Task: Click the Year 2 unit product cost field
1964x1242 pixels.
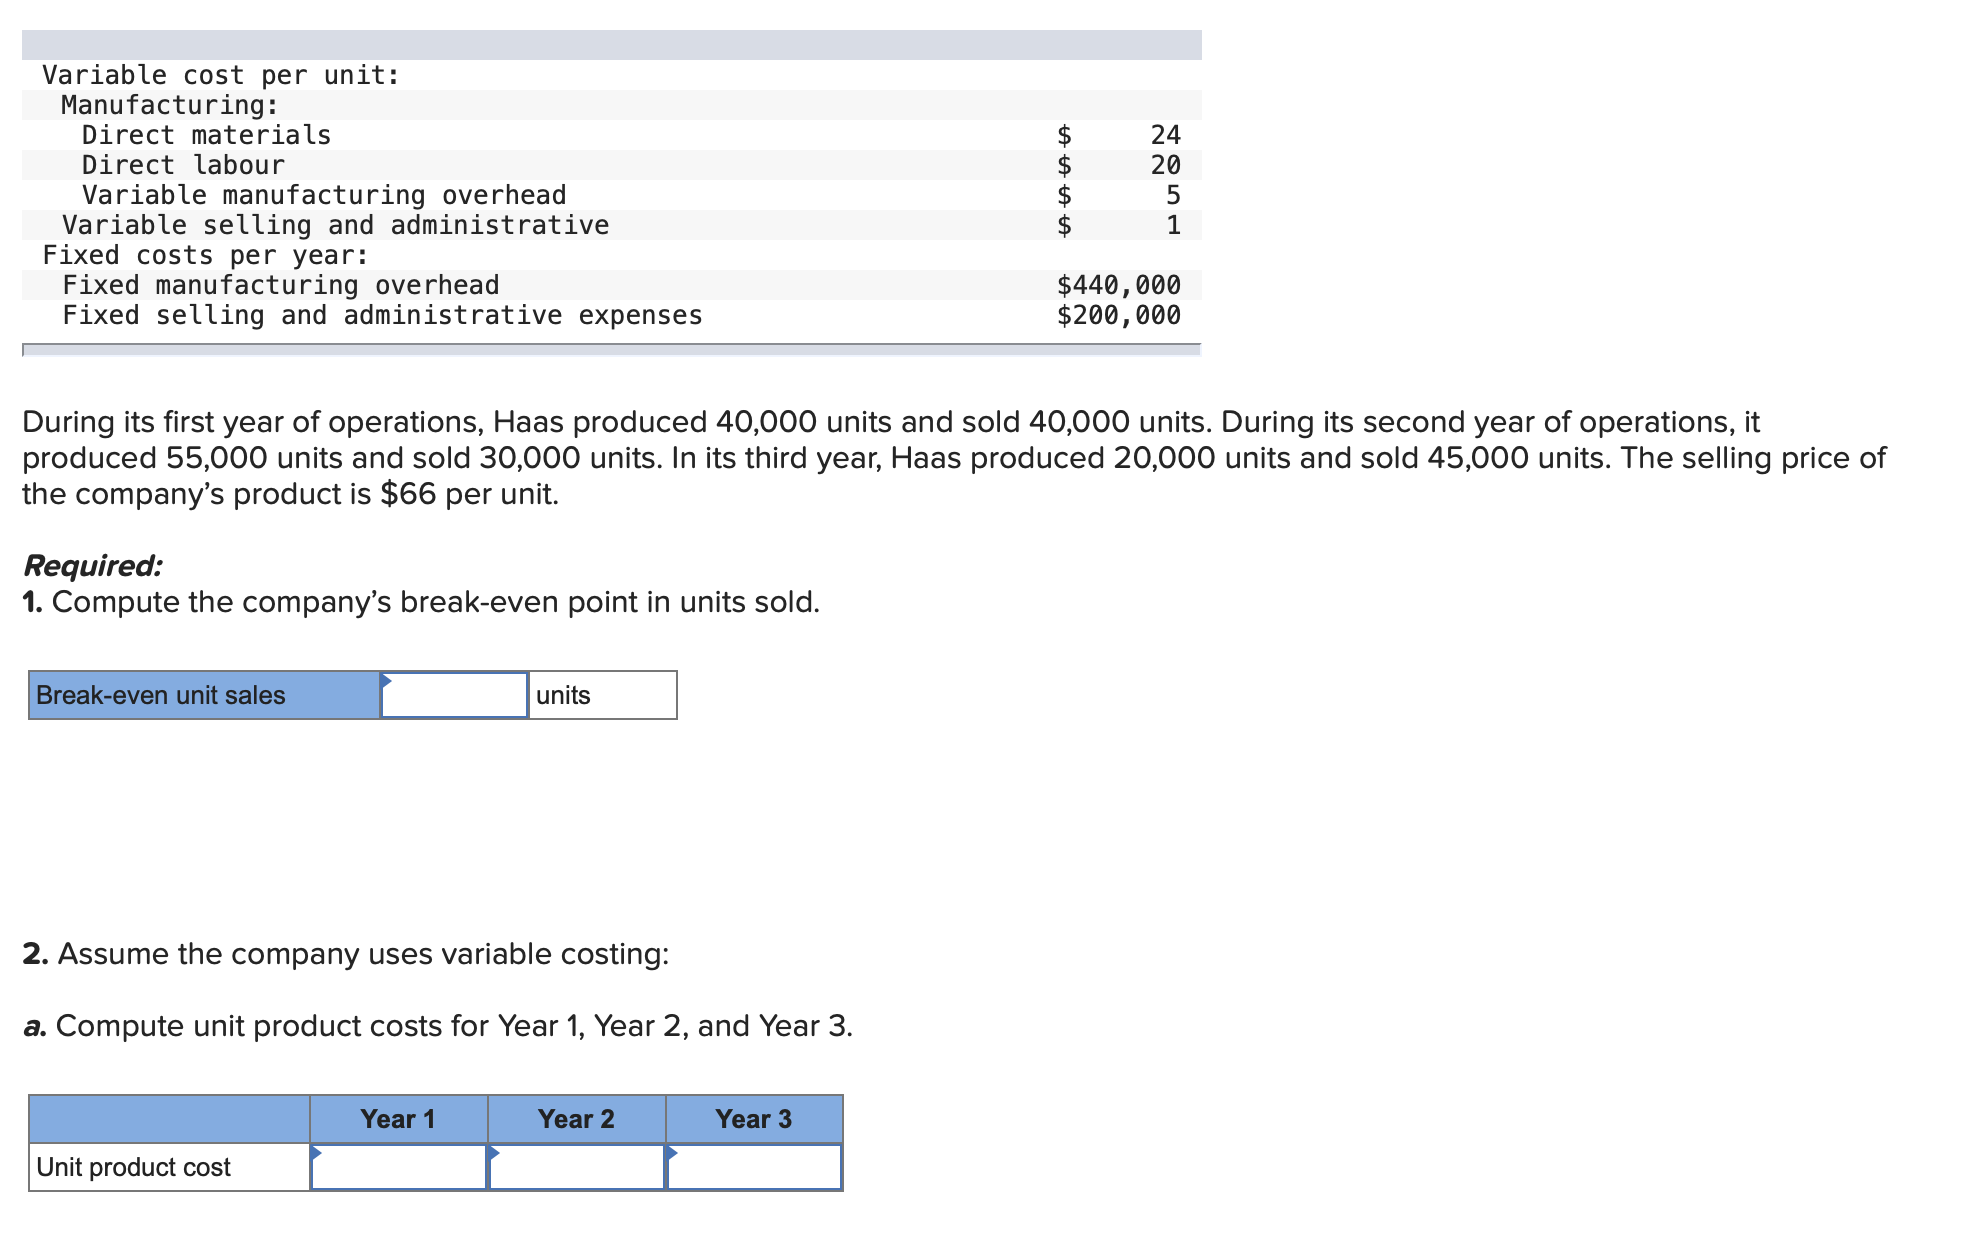Action: tap(576, 1166)
